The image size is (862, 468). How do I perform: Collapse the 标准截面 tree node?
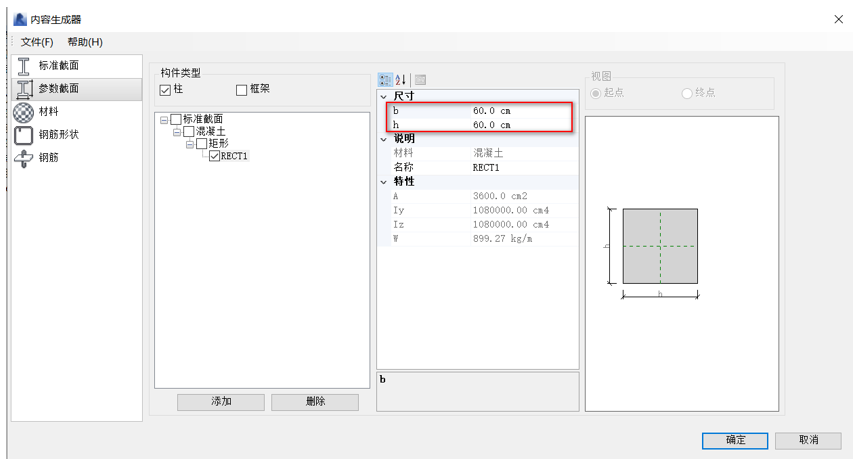click(163, 120)
